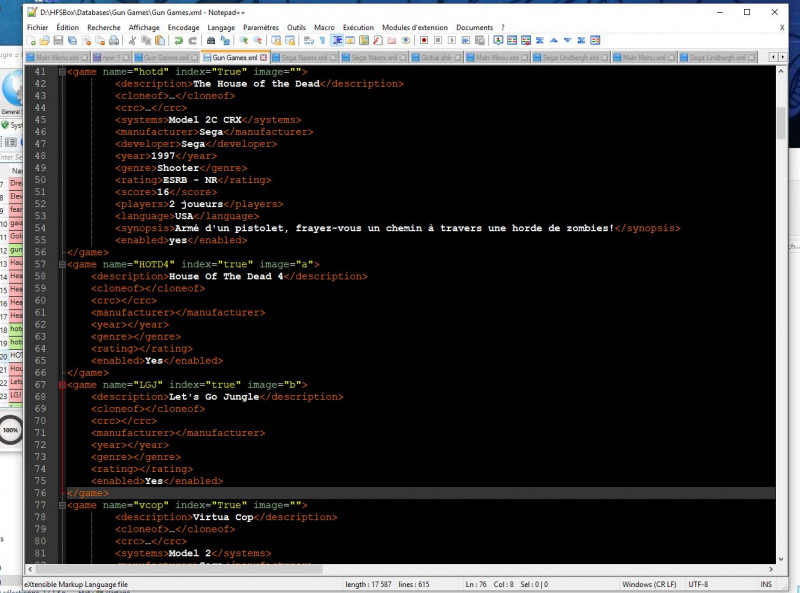Collapse the hotd game block at line 41
Screen dimensions: 800x593
point(62,72)
